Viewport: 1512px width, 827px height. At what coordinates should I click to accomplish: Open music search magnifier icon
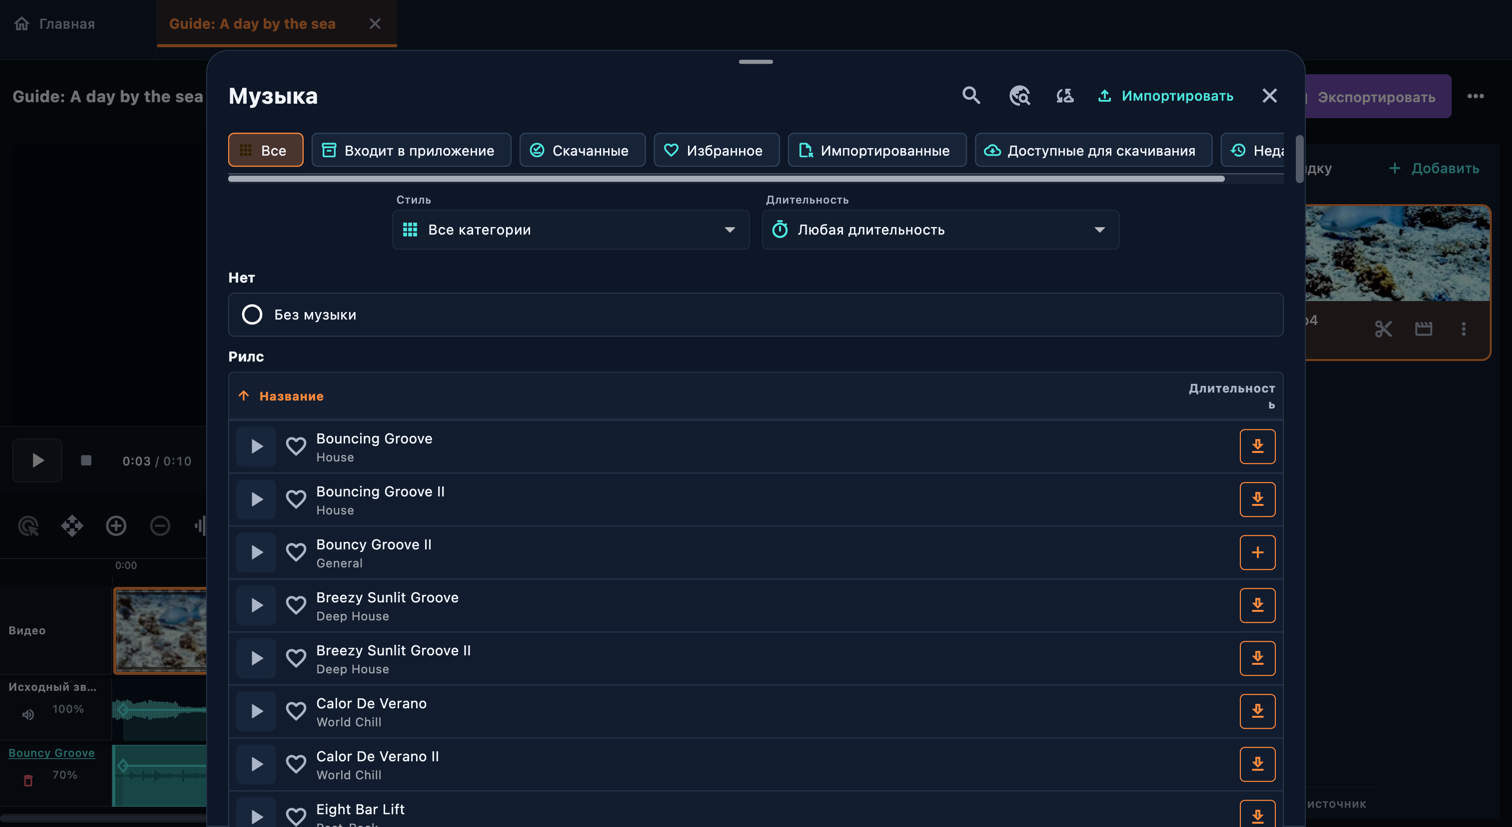(x=971, y=96)
